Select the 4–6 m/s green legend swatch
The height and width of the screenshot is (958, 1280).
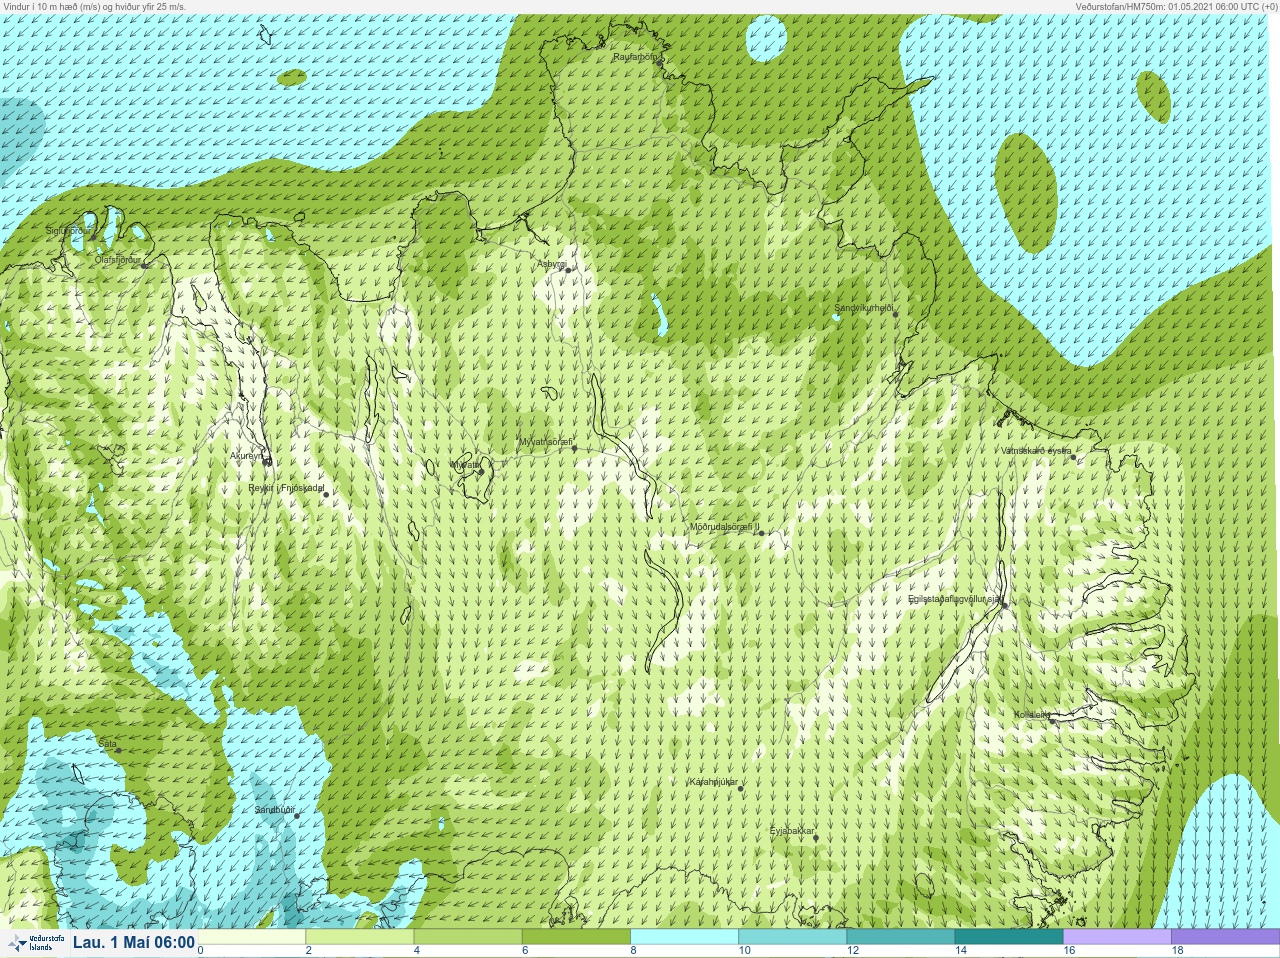pyautogui.click(x=468, y=937)
